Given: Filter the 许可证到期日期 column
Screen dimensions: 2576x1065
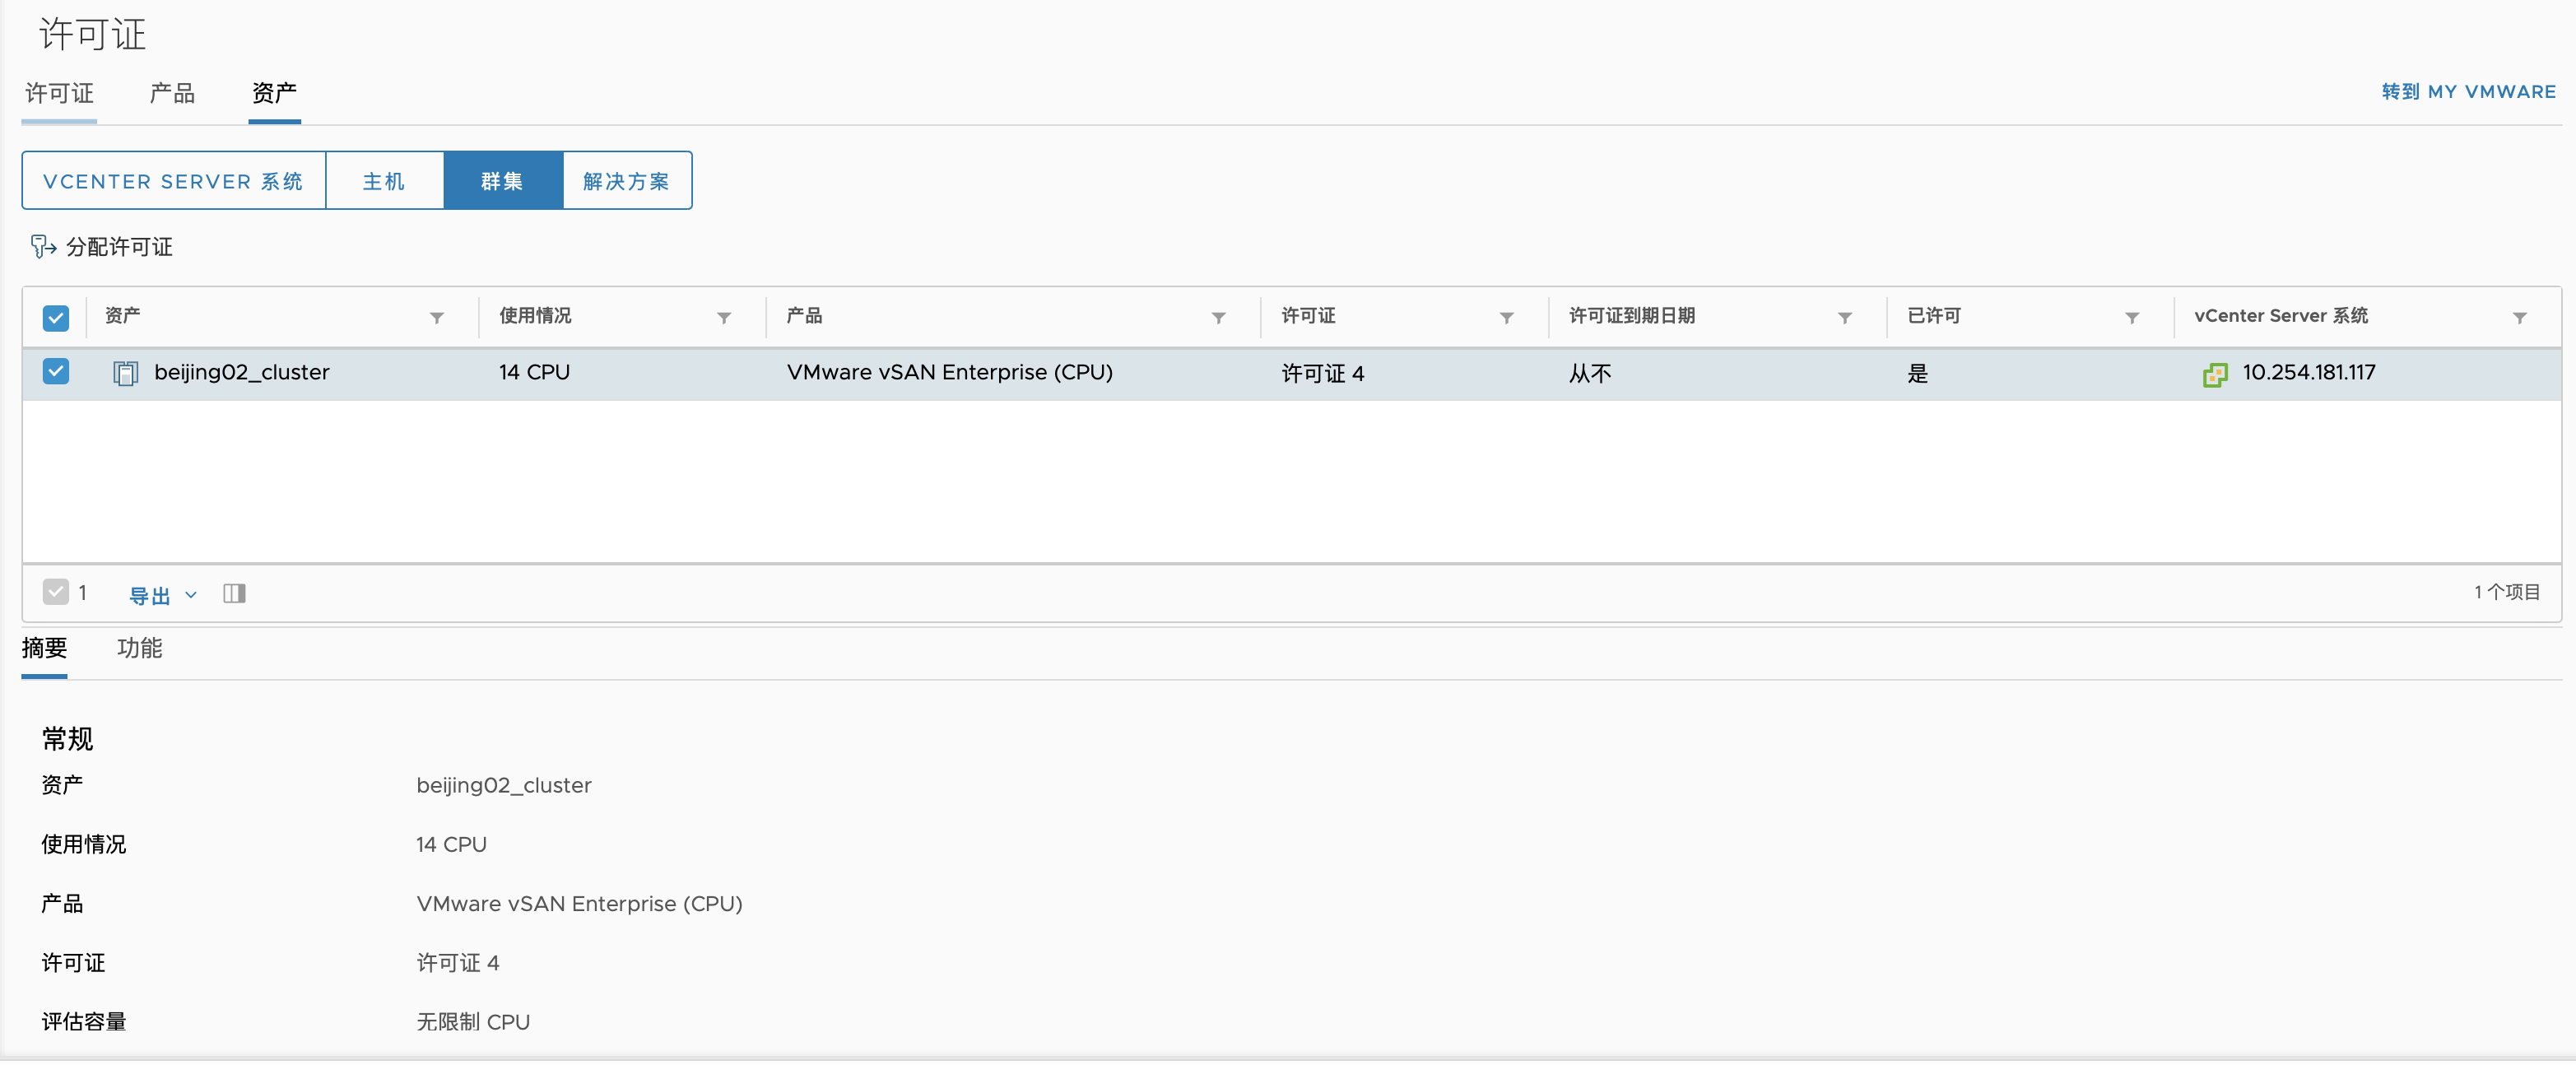Looking at the screenshot, I should click(1845, 318).
